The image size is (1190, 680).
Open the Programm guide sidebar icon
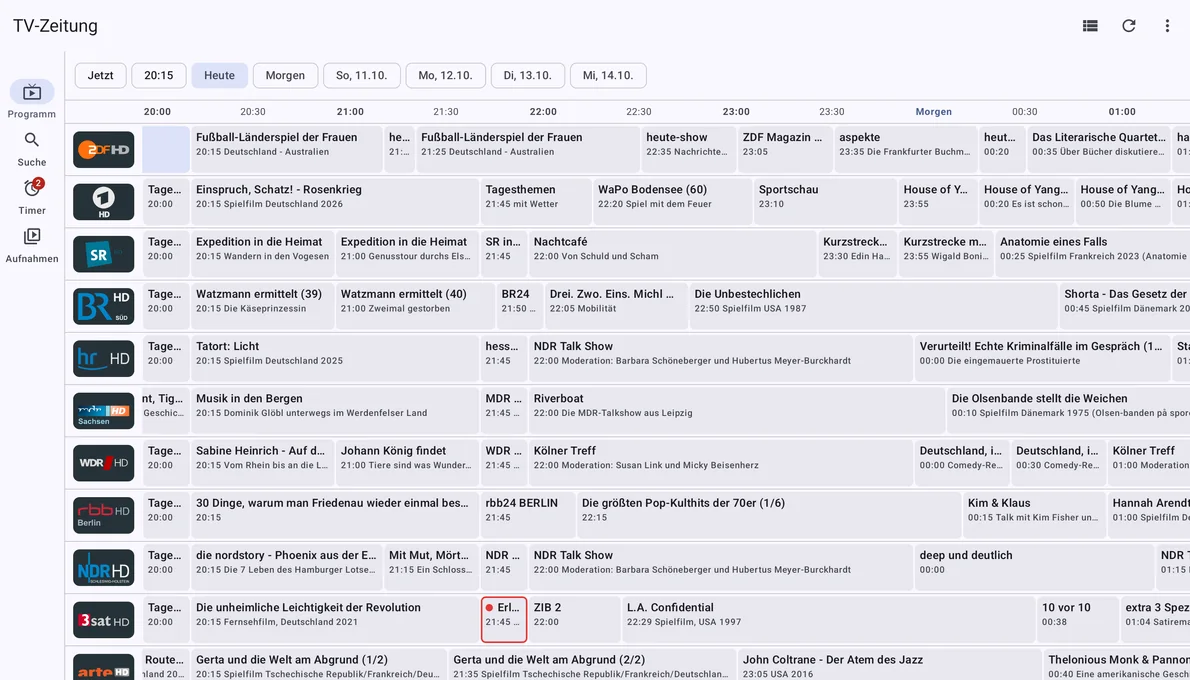pos(32,93)
